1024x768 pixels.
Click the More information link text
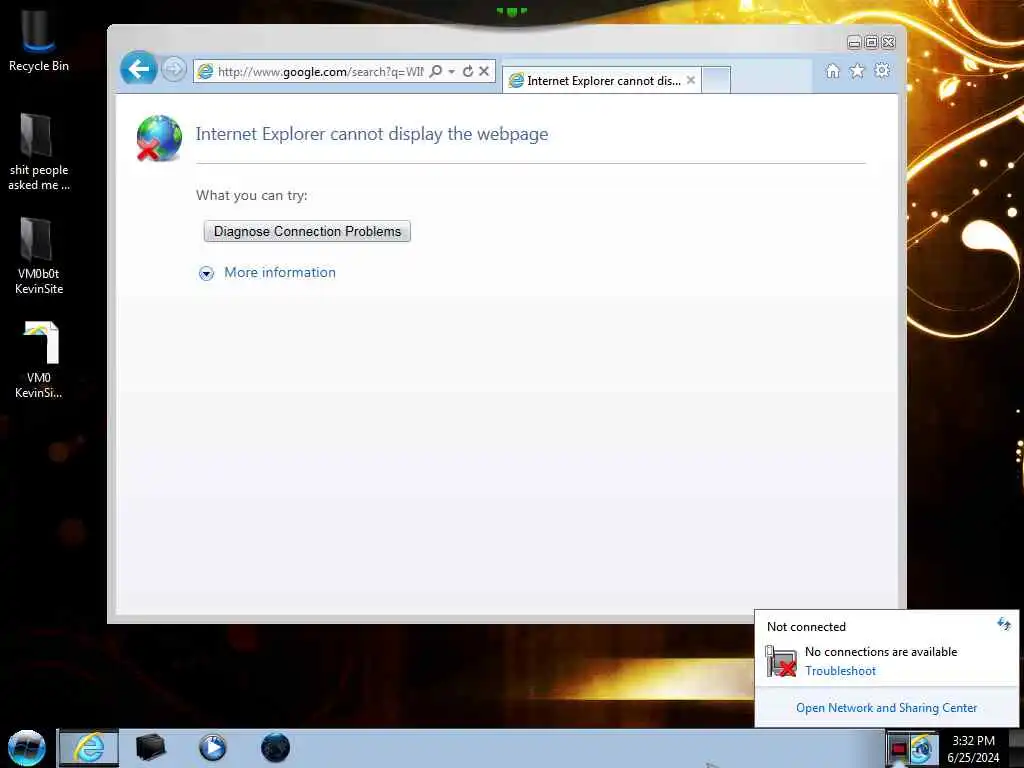coord(280,272)
